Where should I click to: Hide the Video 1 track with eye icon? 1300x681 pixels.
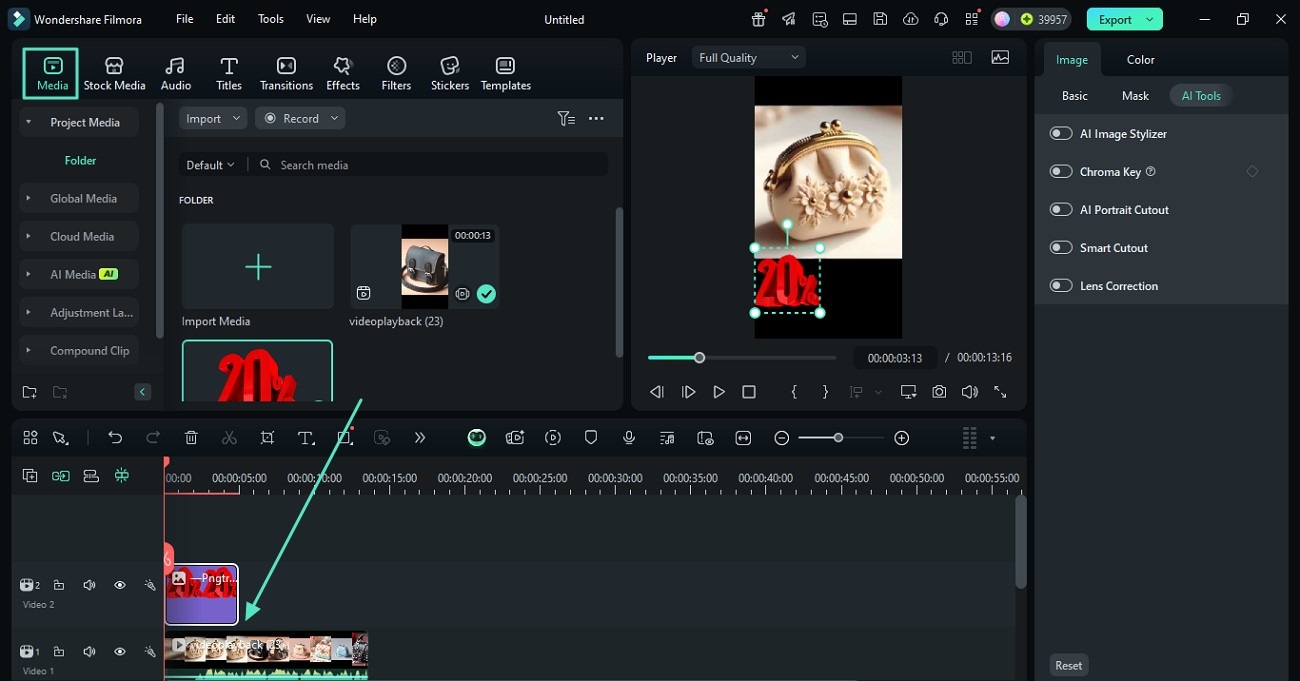119,651
